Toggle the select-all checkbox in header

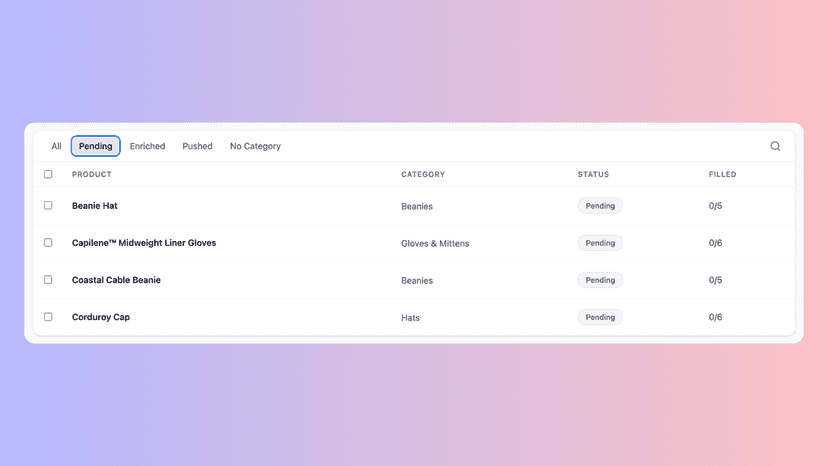48,174
